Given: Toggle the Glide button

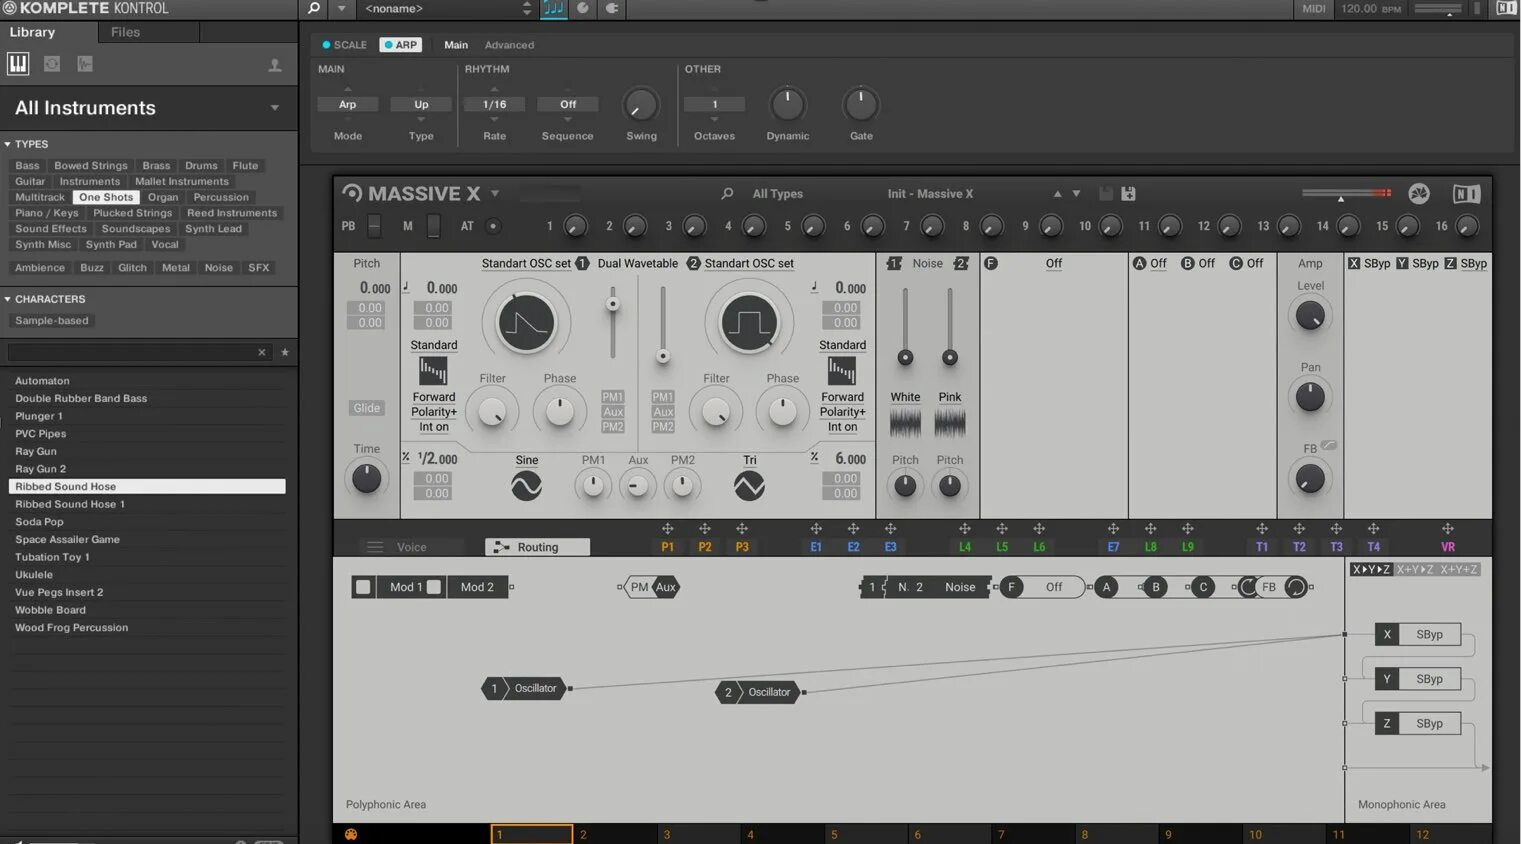Looking at the screenshot, I should [366, 408].
